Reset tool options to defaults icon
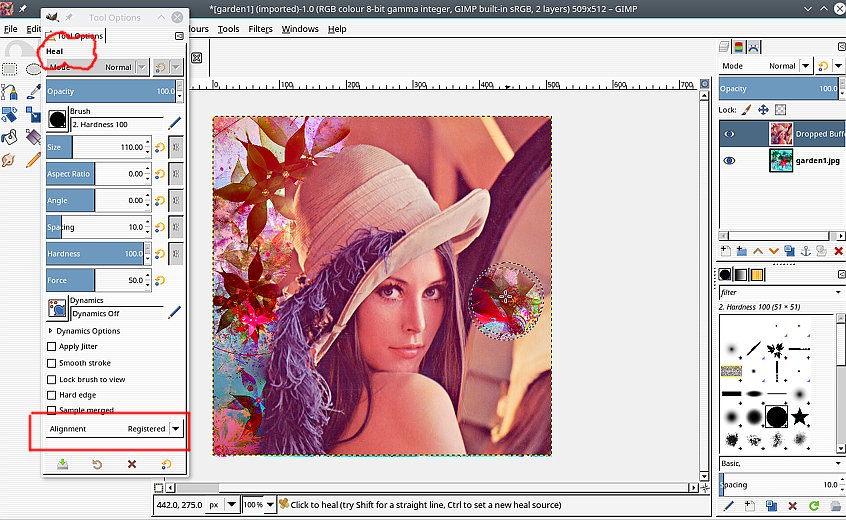This screenshot has height=520, width=846. [x=166, y=464]
